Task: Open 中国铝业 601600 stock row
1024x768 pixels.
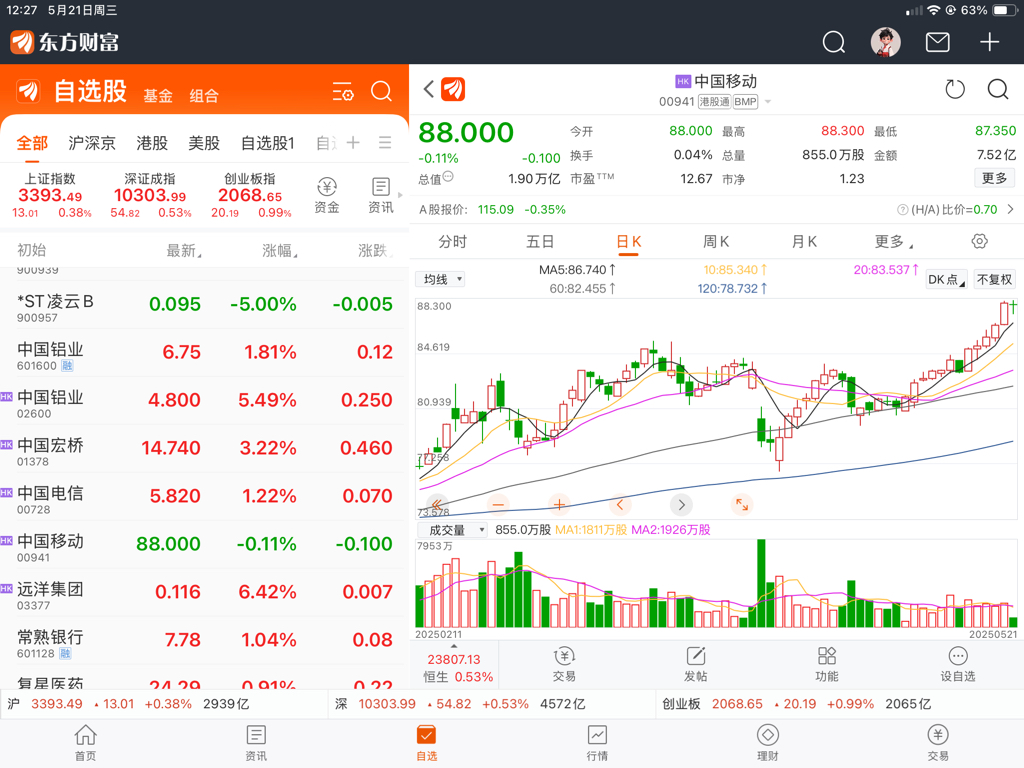Action: [x=204, y=353]
